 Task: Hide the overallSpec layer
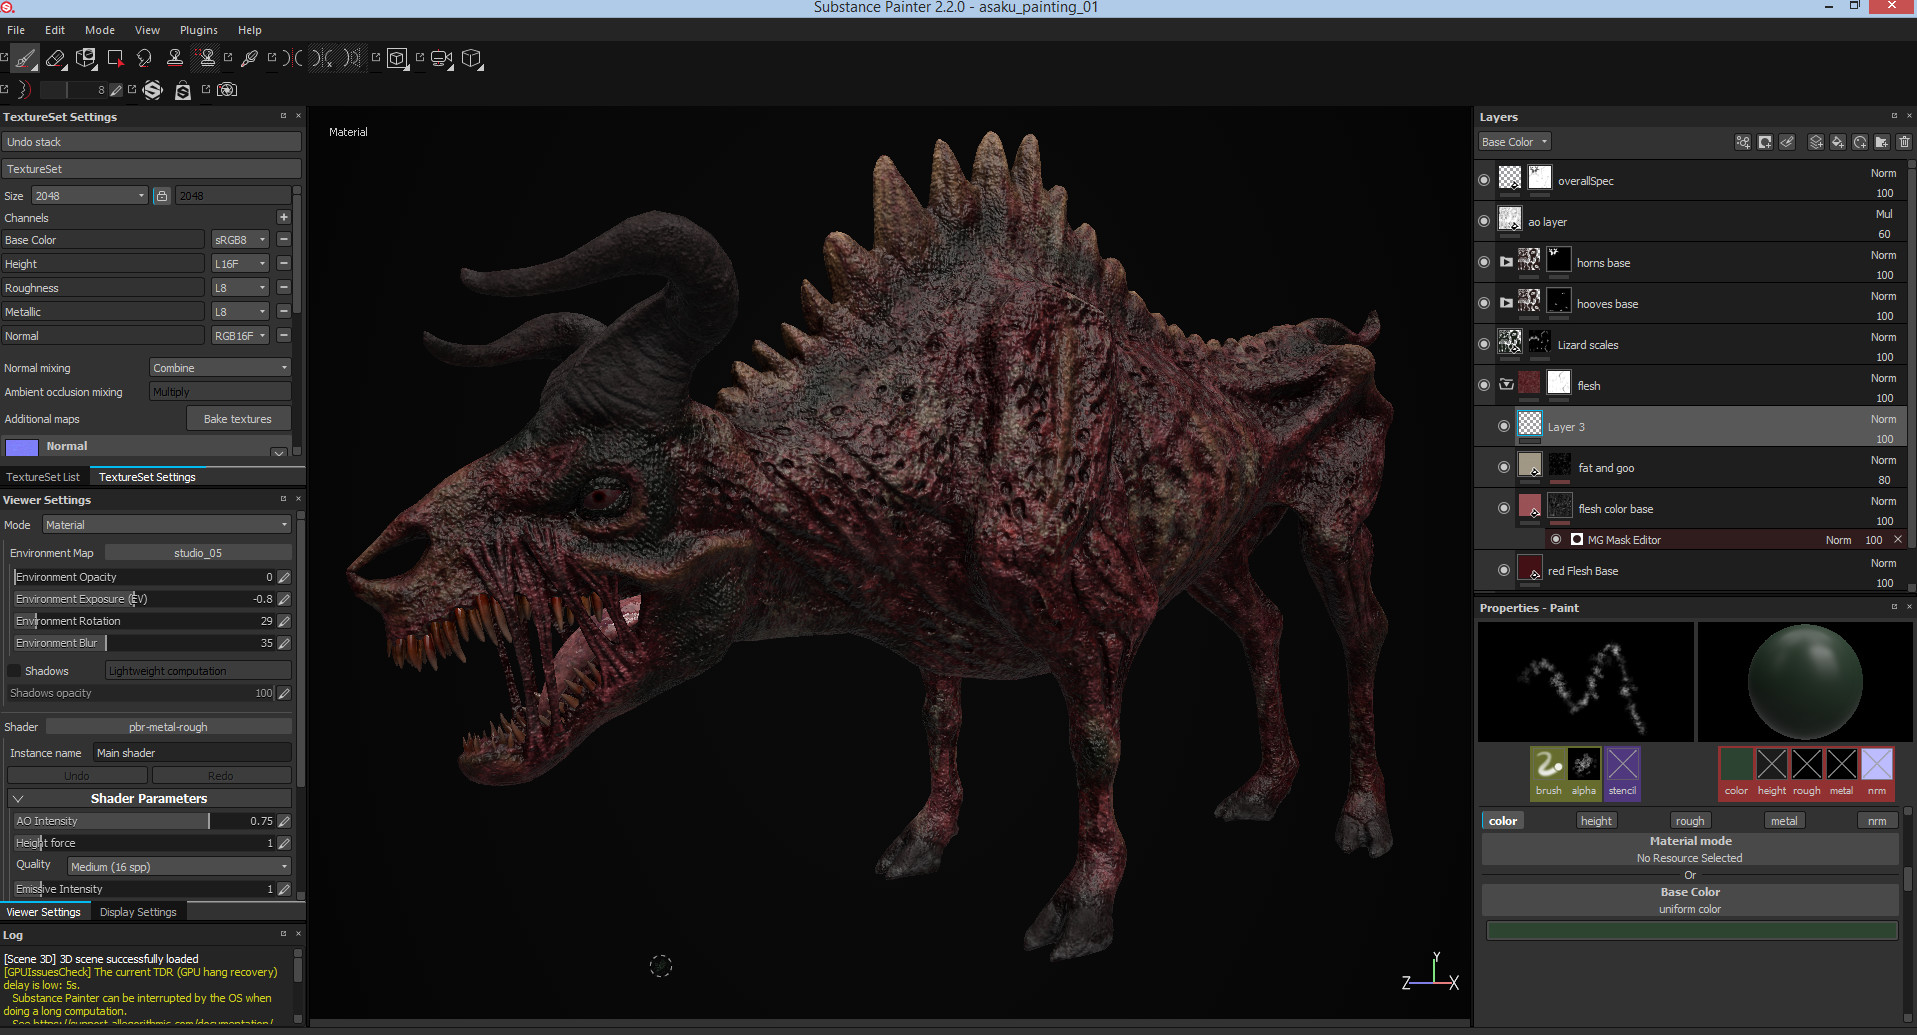(x=1484, y=180)
